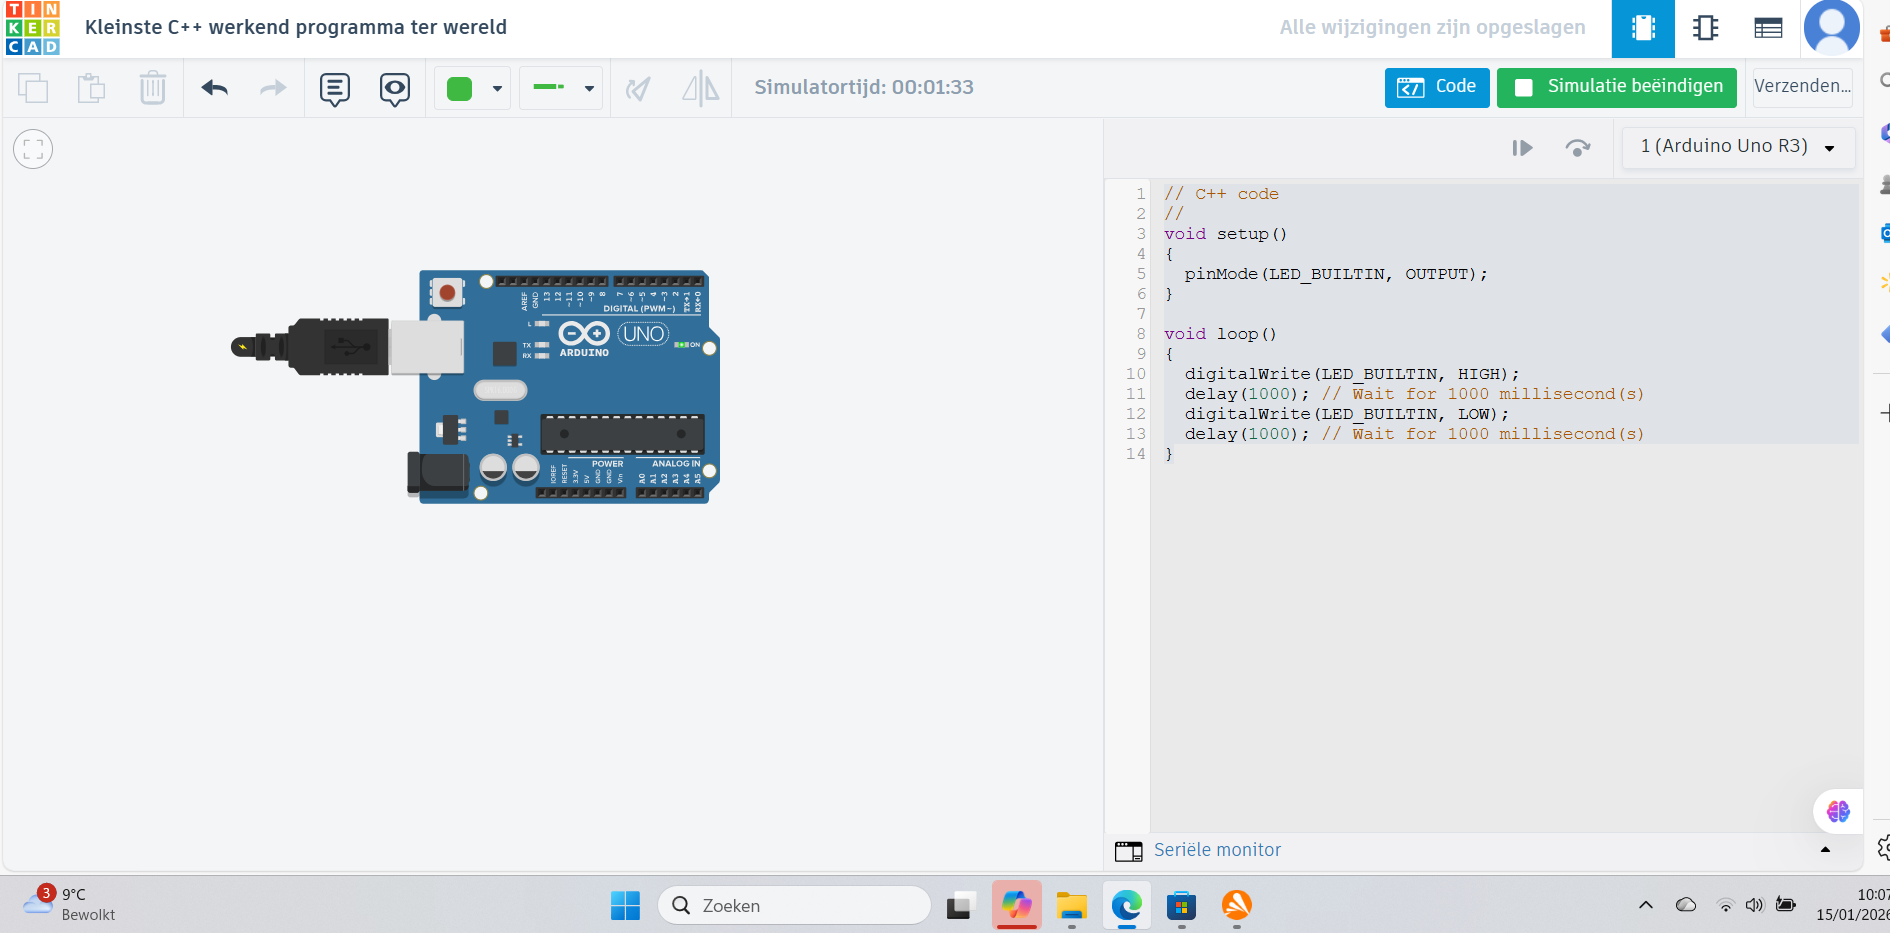Switch to circuit view

point(1643,28)
